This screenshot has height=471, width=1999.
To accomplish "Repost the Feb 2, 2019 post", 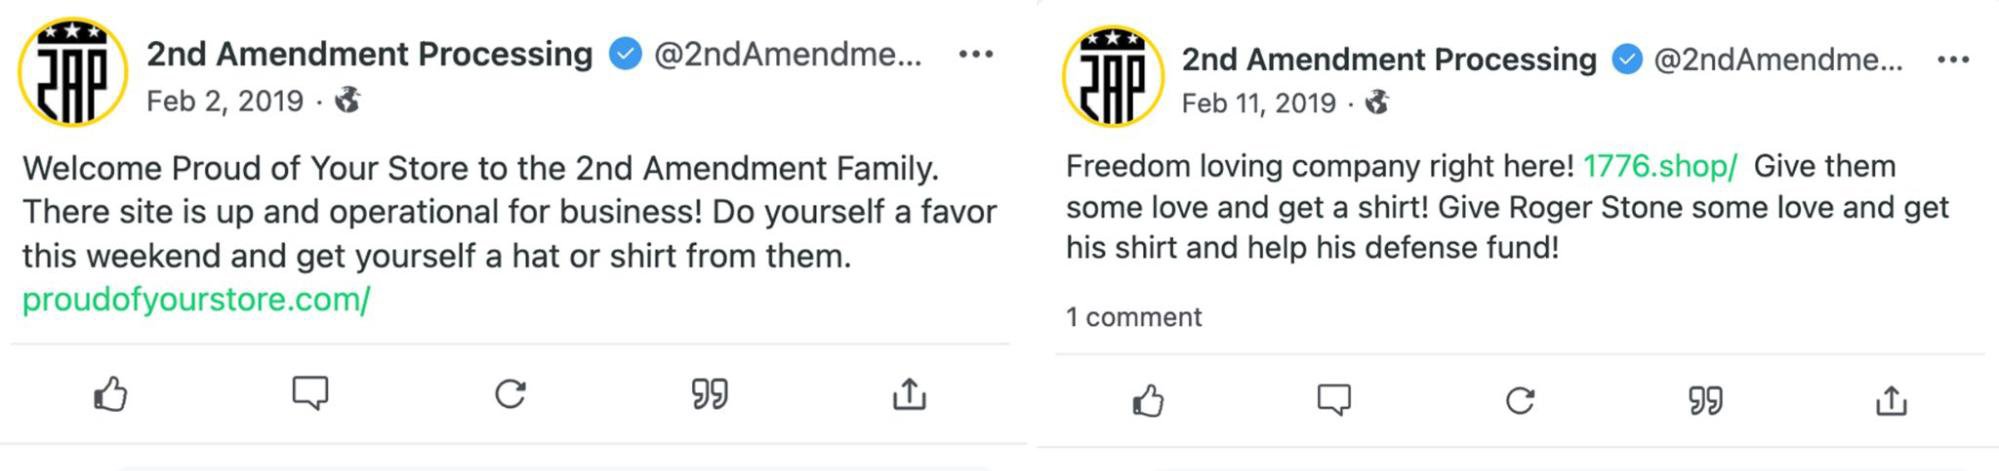I will 510,394.
